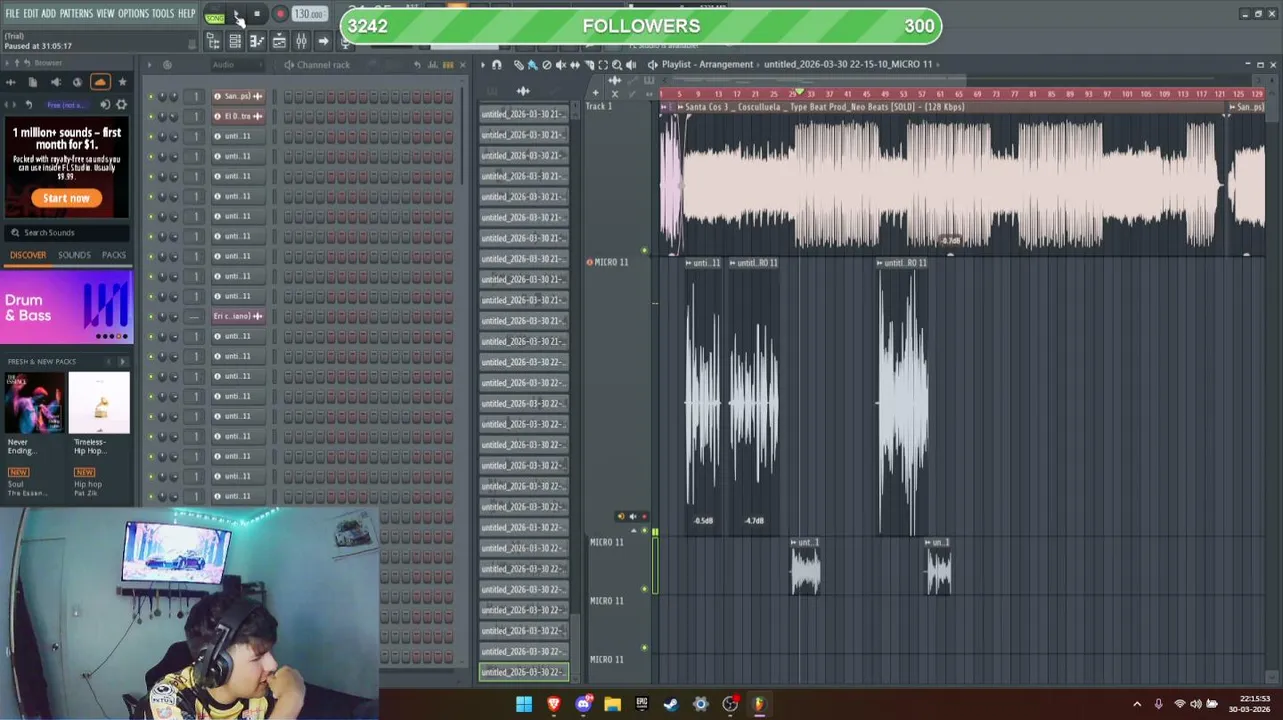Switch to the PACKS tab in Browser
This screenshot has width=1283, height=720.
[114, 255]
